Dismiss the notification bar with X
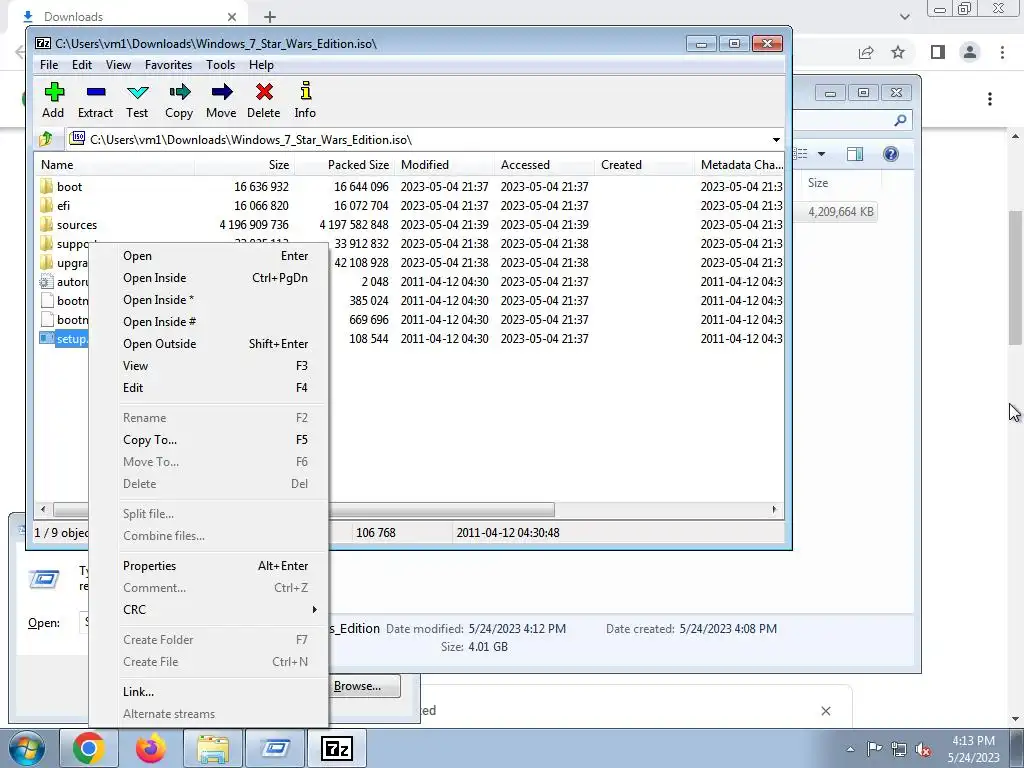 825,711
